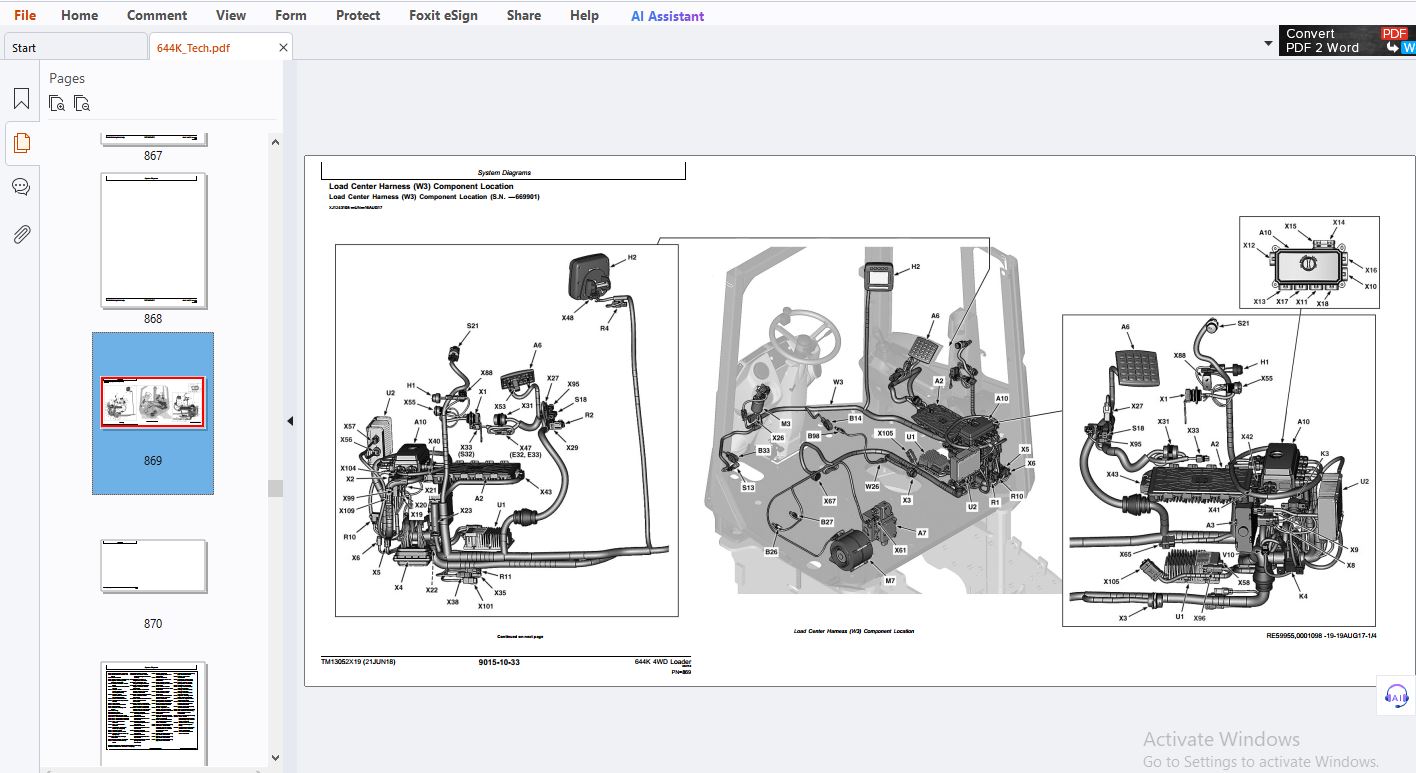Click the thumbnail pane vertical scrollbar handle

pos(275,488)
